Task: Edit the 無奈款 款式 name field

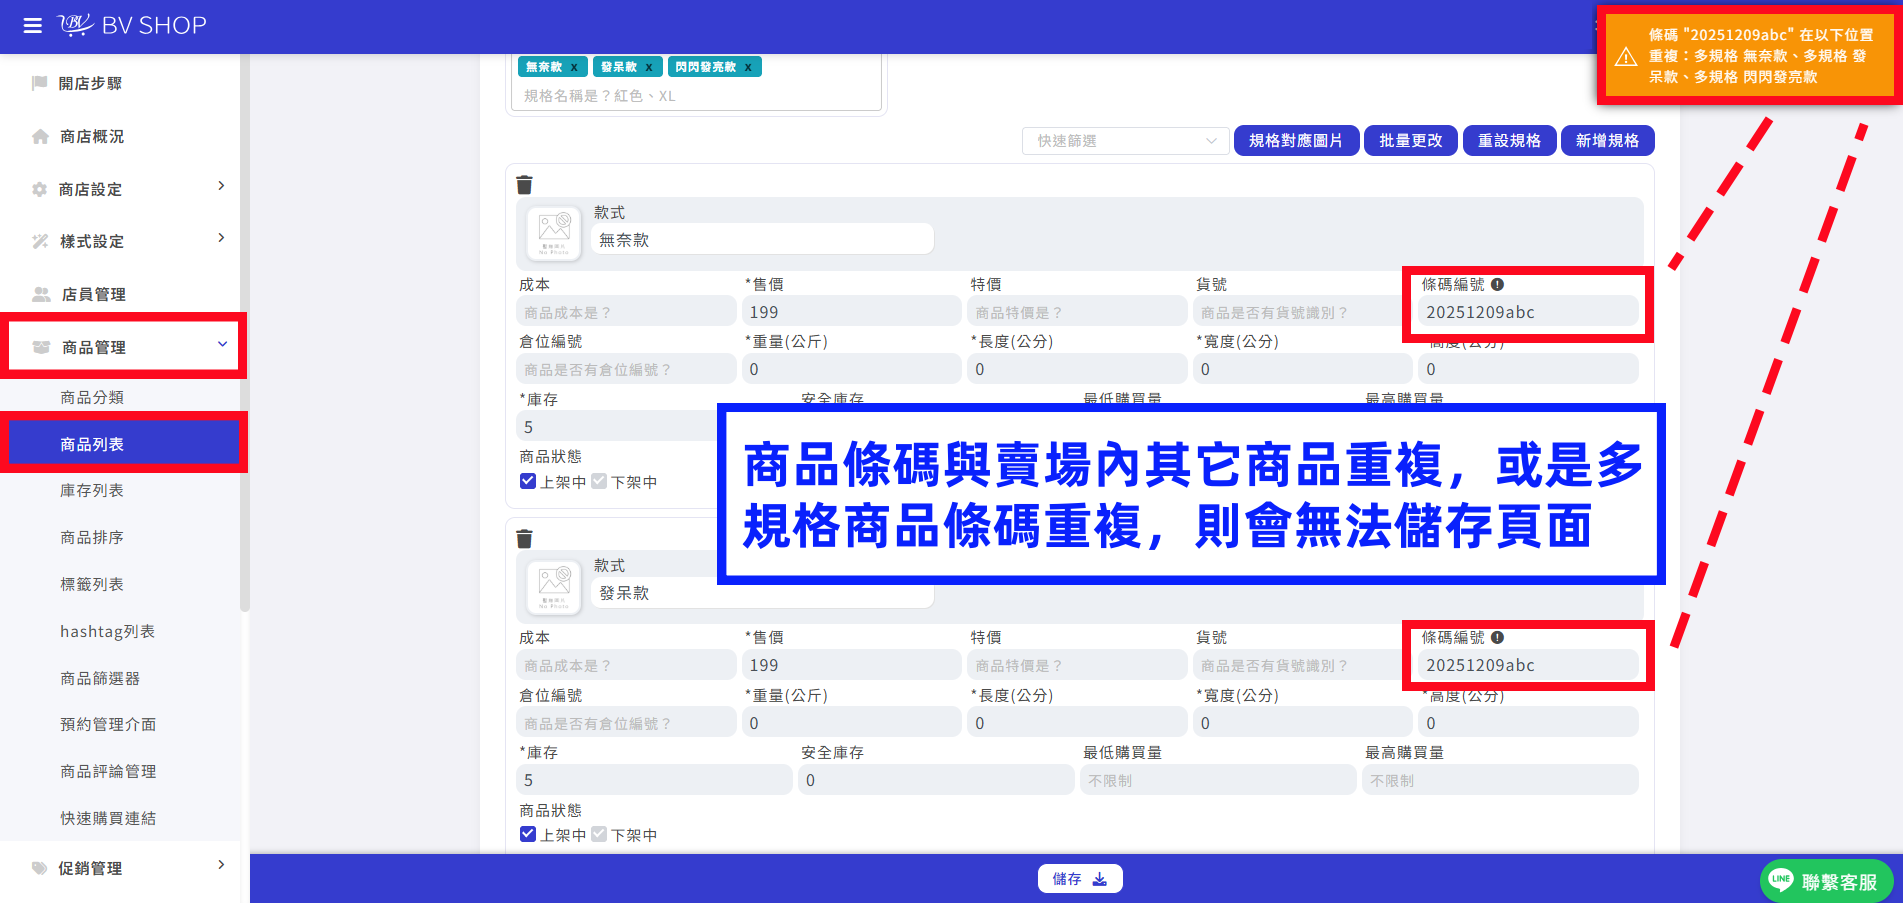Action: tap(762, 240)
